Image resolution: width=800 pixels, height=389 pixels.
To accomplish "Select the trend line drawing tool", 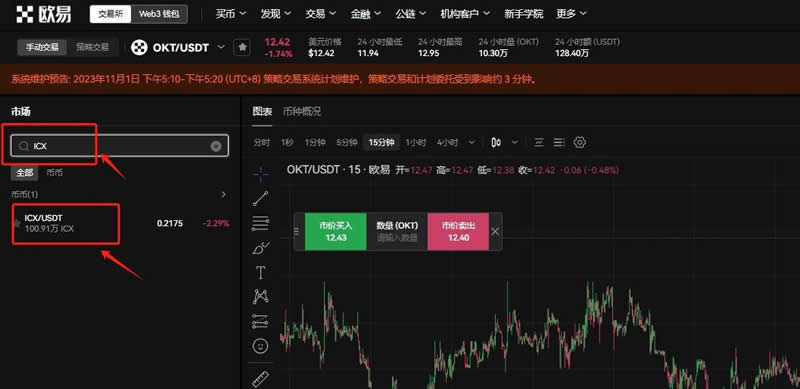I will [x=261, y=199].
